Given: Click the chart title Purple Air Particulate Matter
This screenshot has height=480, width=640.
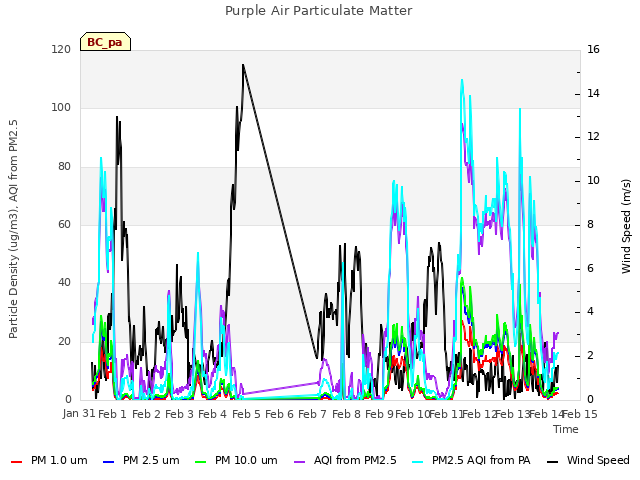Looking at the screenshot, I should 319,10.
